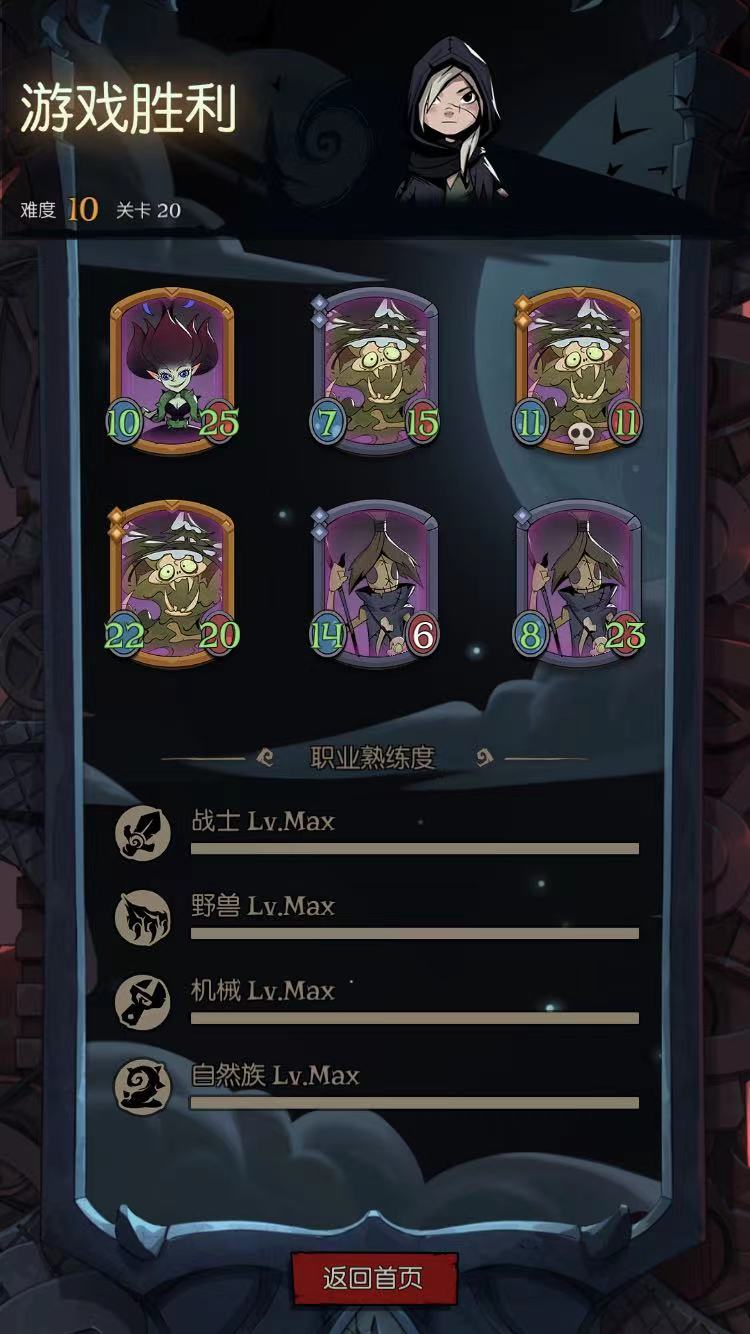
Task: Click the 自然族 Lv.Max progress bar
Action: pyautogui.click(x=414, y=1103)
